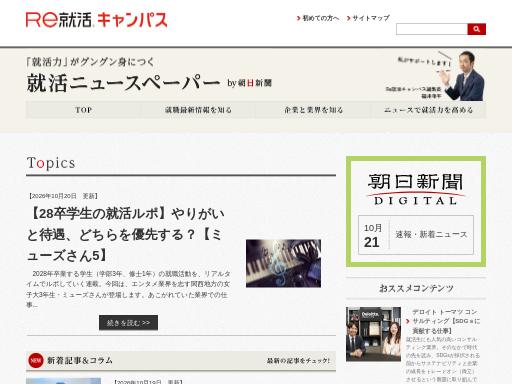Click the piano keyboard article thumbnail
This screenshot has width=512, height=384.
pyautogui.click(x=283, y=263)
